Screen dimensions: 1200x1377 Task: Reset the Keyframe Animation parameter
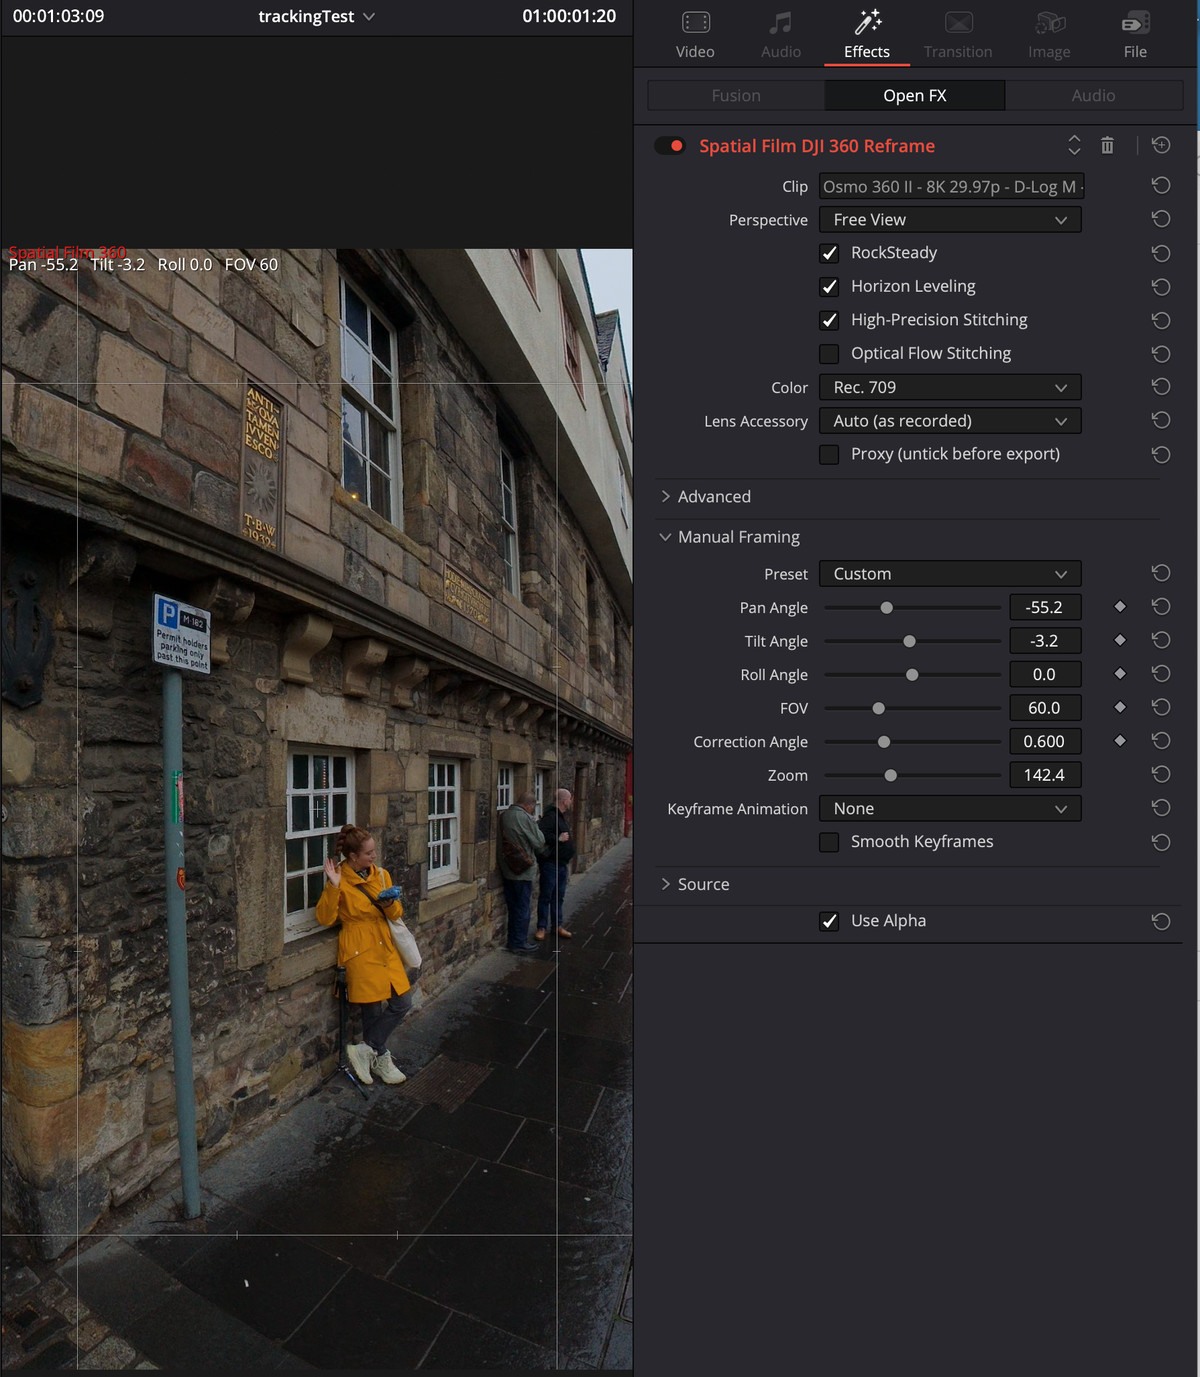tap(1161, 808)
